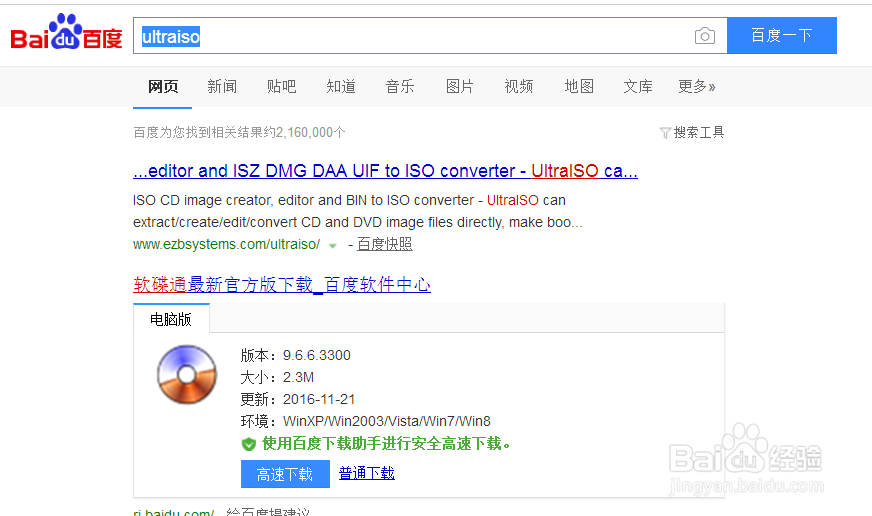872x516 pixels.
Task: Select the 网页 tab
Action: (163, 86)
